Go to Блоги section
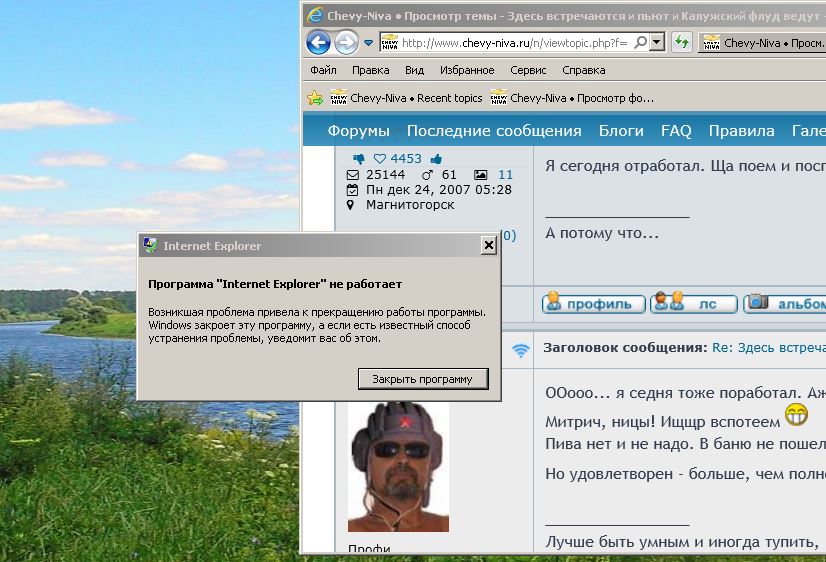The width and height of the screenshot is (826, 562). click(x=621, y=131)
